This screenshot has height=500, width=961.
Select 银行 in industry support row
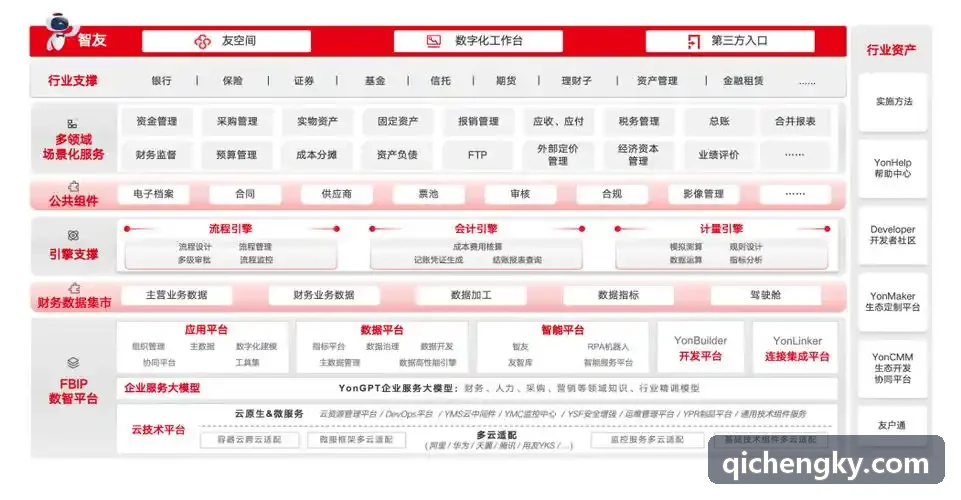point(162,80)
